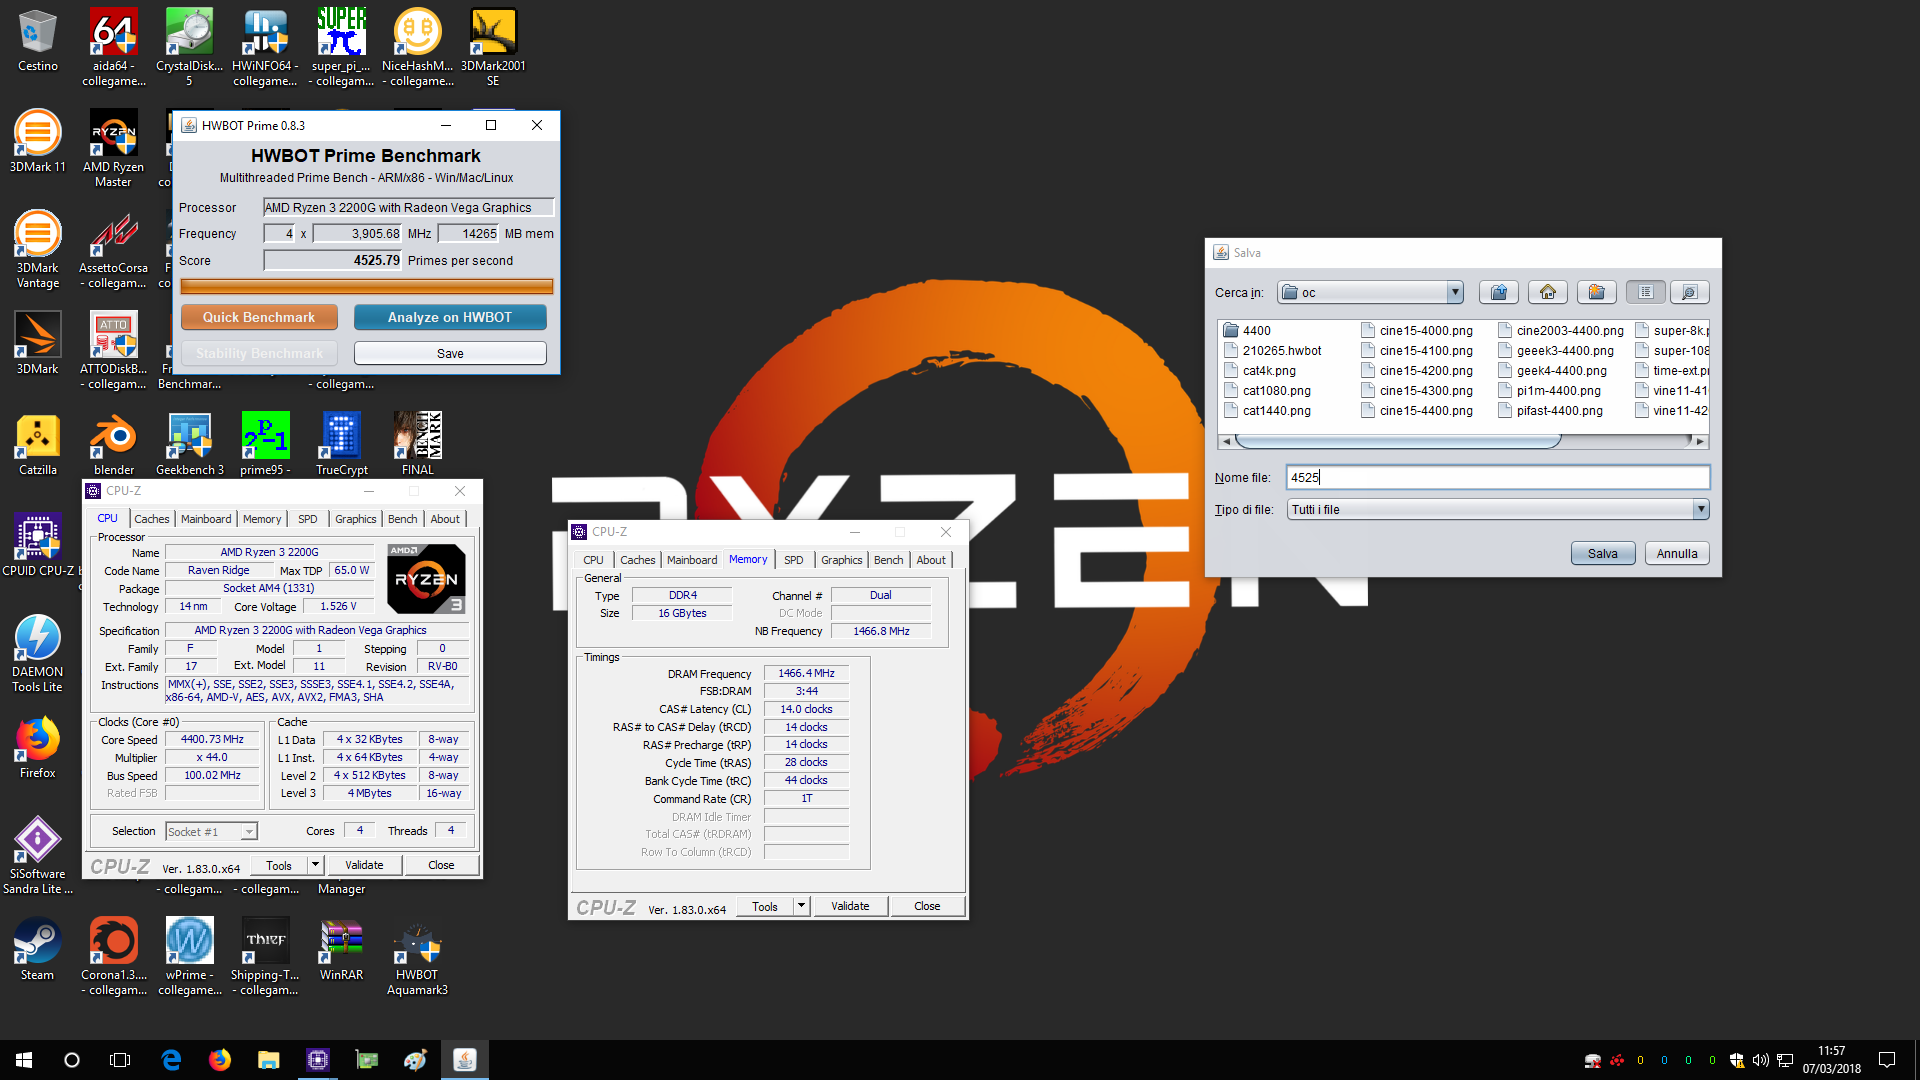Open the 'Cerca in' folder dropdown

[x=1454, y=292]
